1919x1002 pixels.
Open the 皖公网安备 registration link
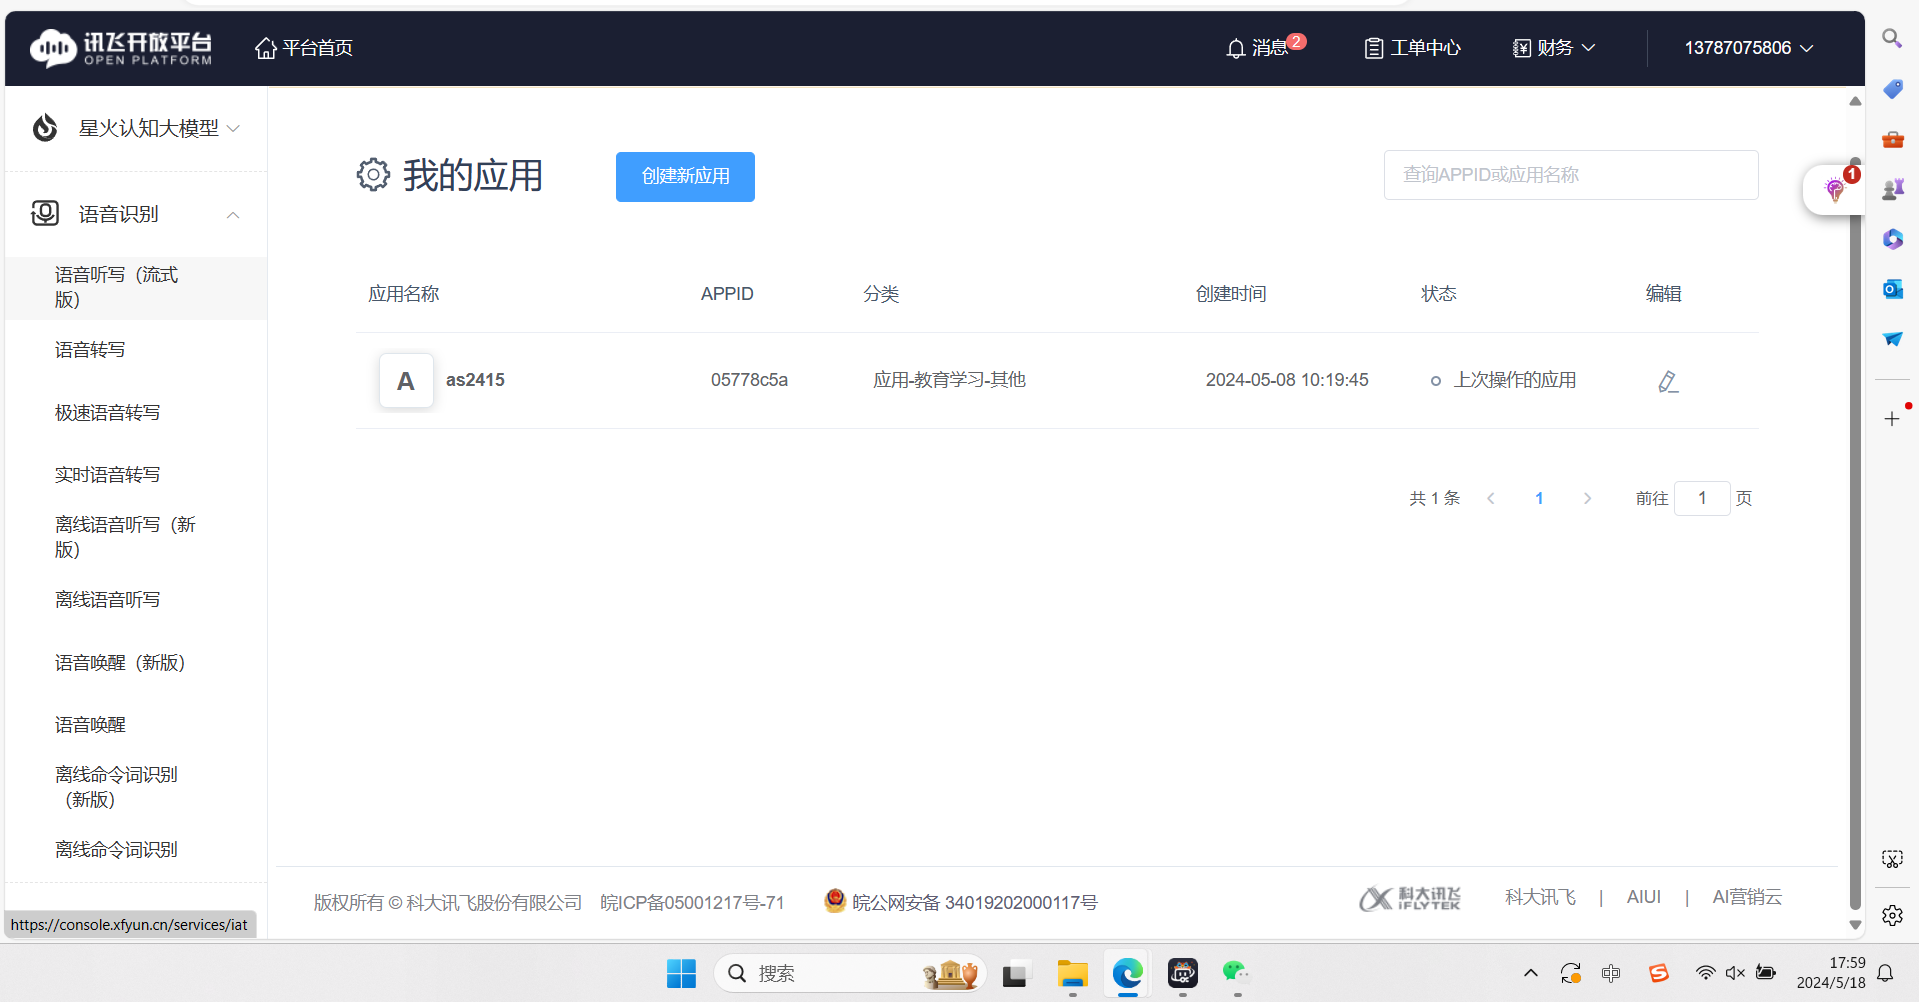(x=961, y=902)
